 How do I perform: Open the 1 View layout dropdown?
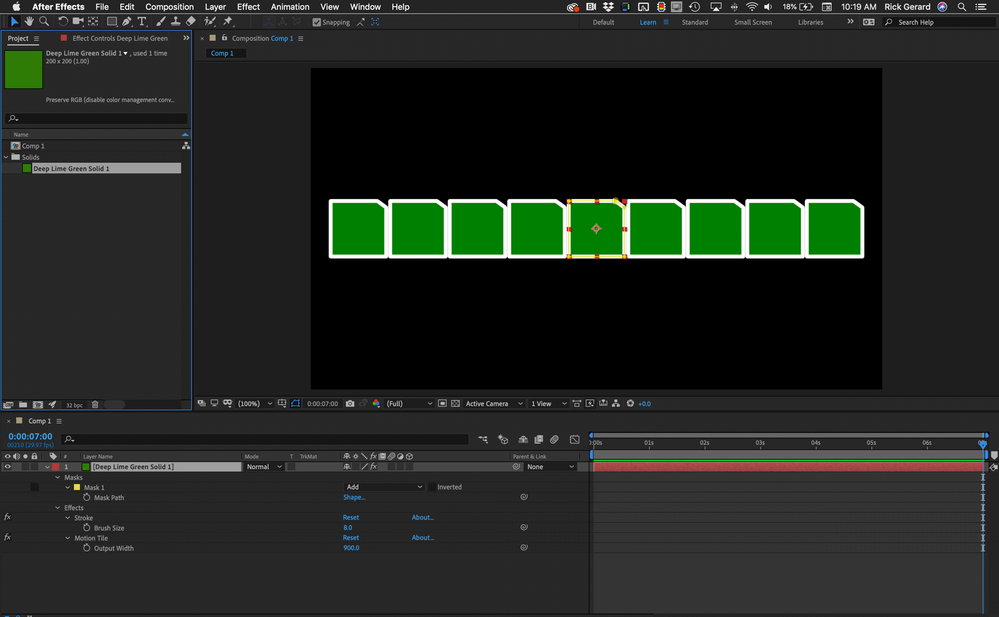(549, 403)
